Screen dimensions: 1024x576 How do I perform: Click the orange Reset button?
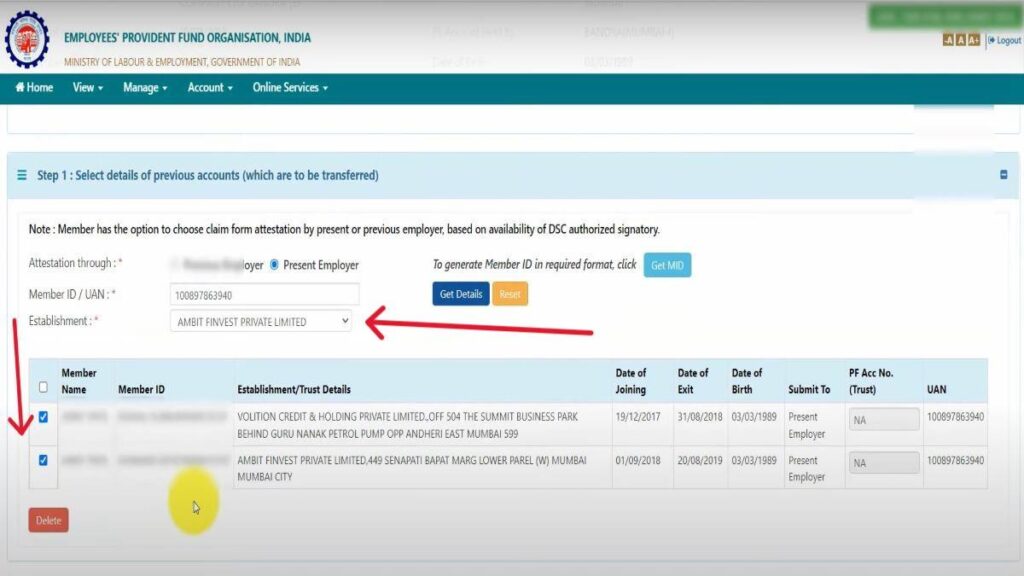pyautogui.click(x=510, y=294)
